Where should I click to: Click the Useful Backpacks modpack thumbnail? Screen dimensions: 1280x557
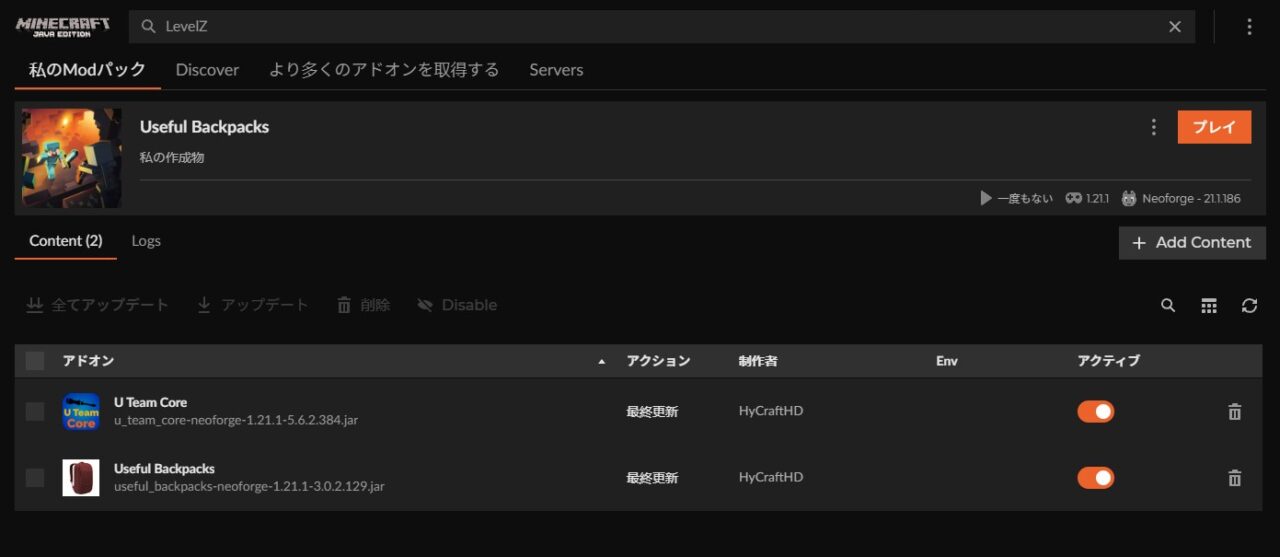click(x=72, y=158)
